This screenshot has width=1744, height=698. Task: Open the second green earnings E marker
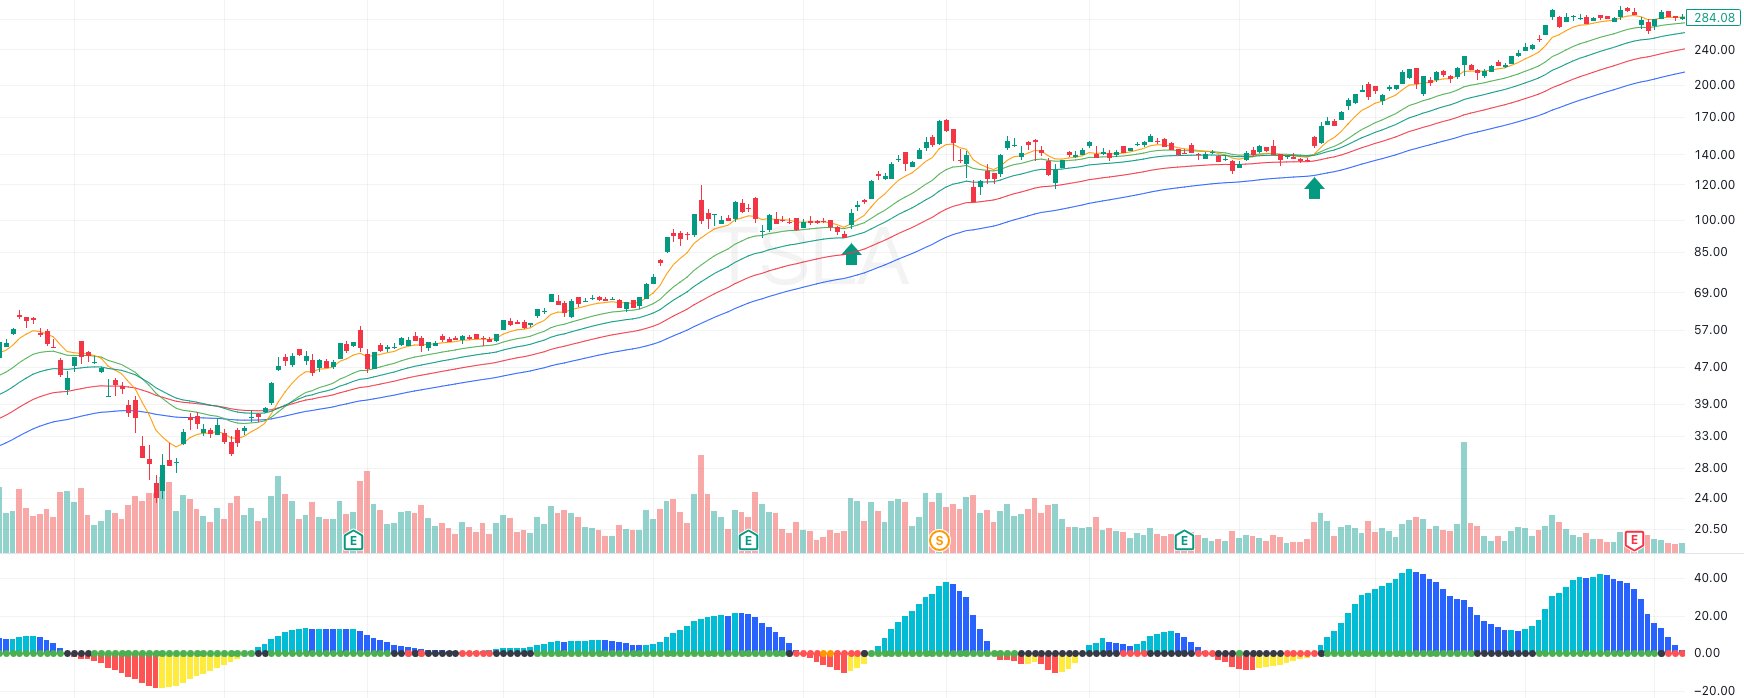(747, 541)
